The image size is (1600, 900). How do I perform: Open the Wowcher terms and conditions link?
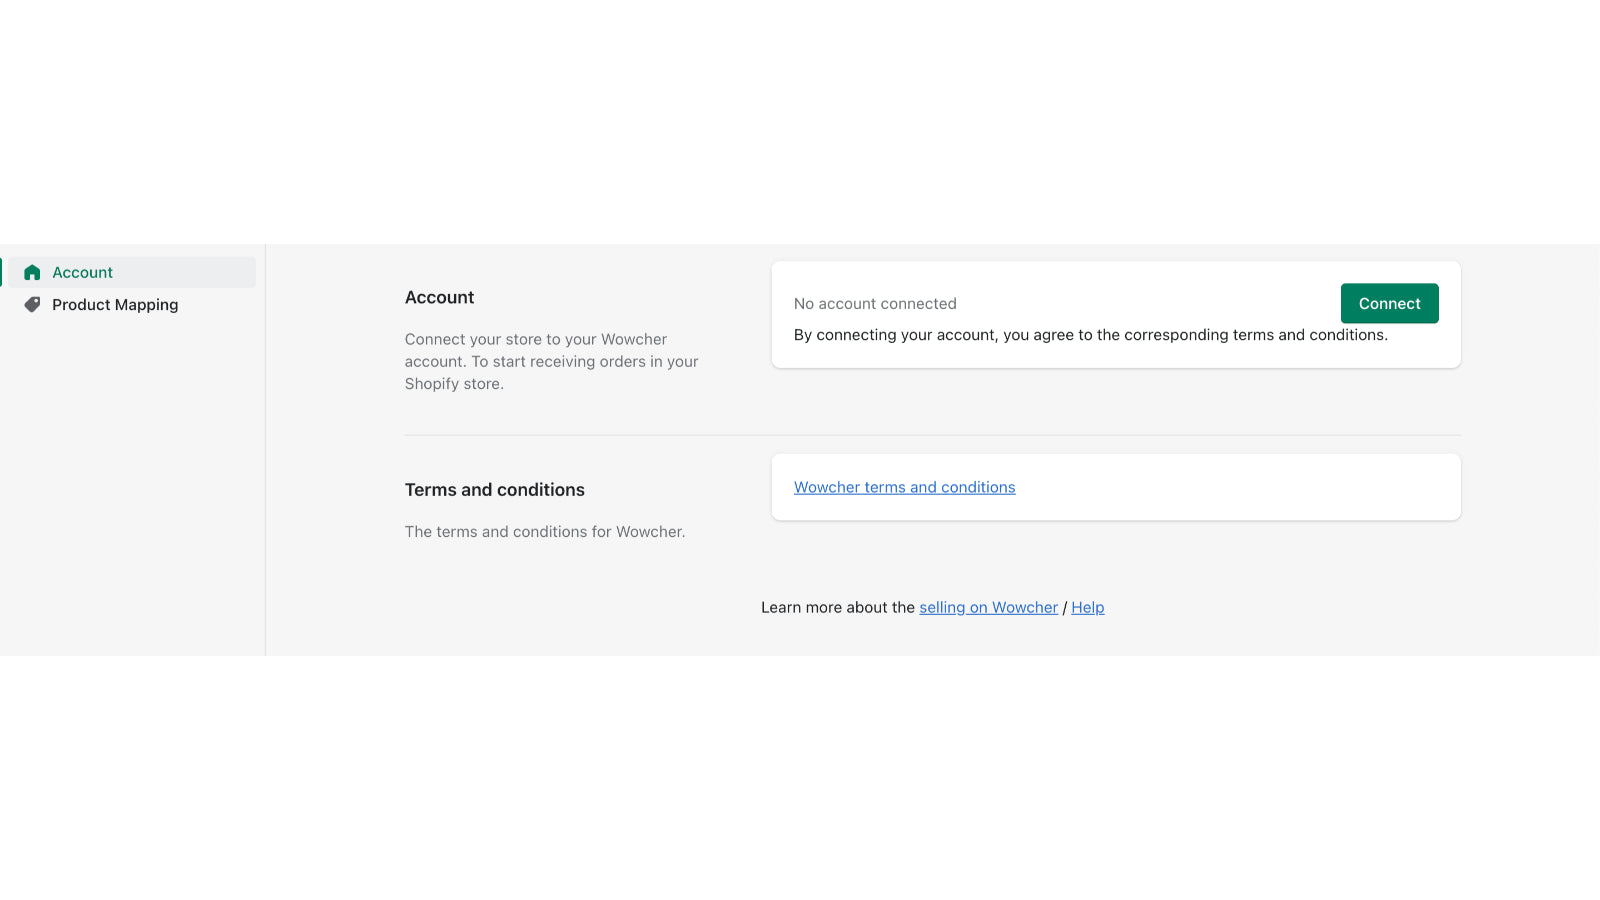coord(904,487)
